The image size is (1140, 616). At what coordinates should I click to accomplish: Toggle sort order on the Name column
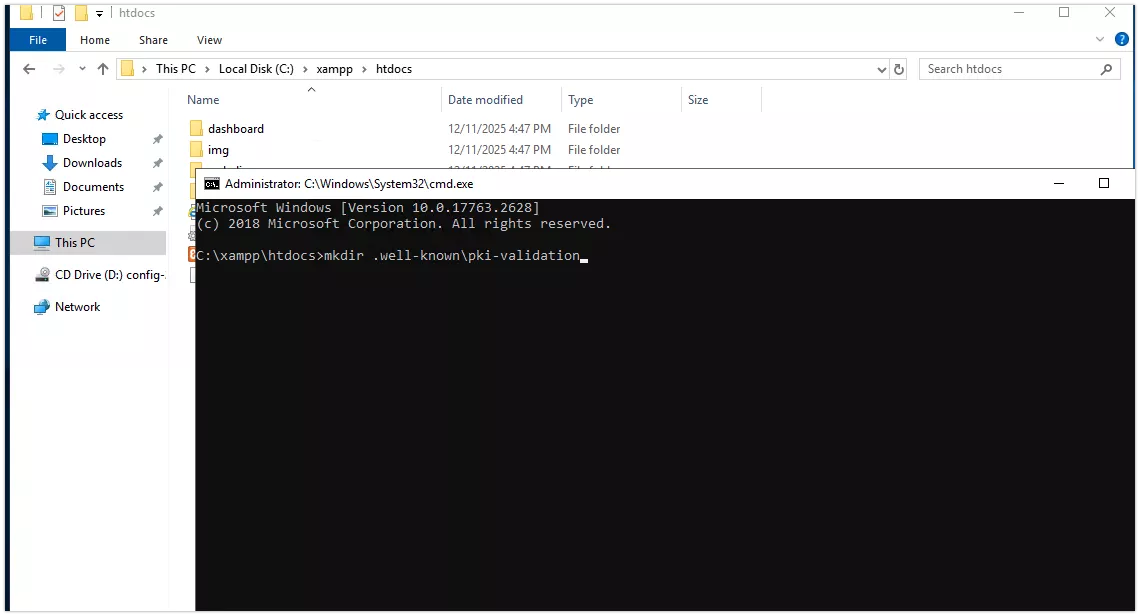point(203,99)
